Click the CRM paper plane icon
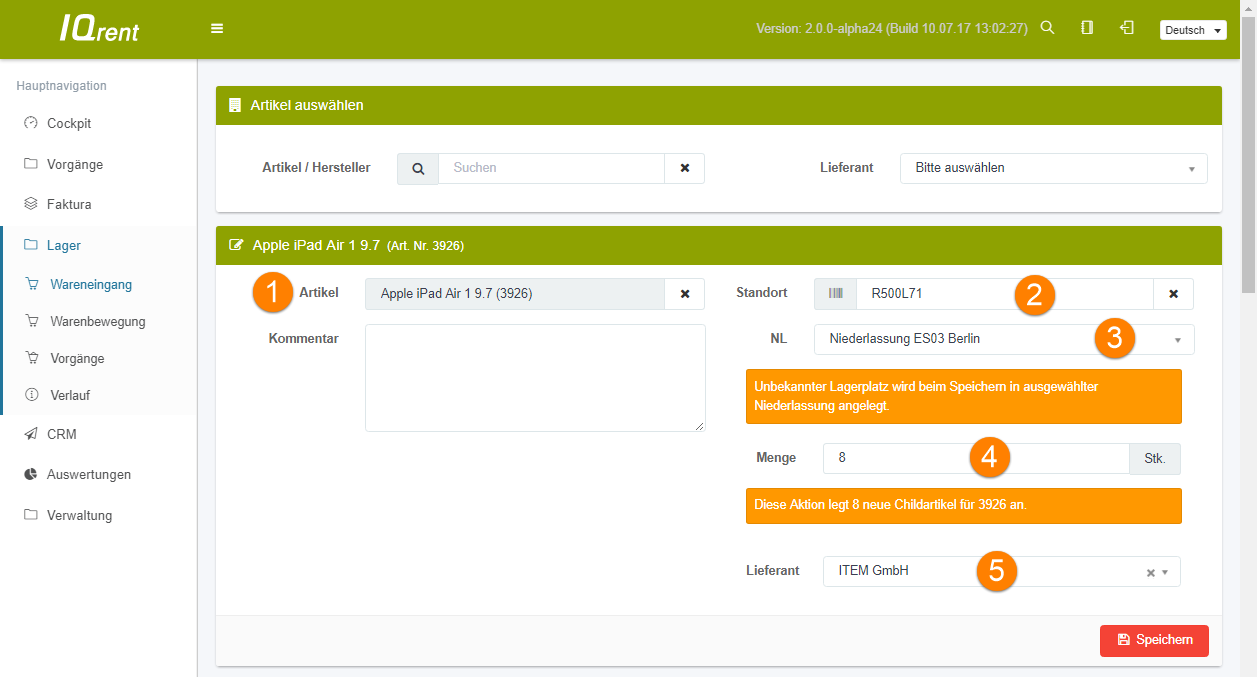The height and width of the screenshot is (677, 1257). (x=31, y=434)
